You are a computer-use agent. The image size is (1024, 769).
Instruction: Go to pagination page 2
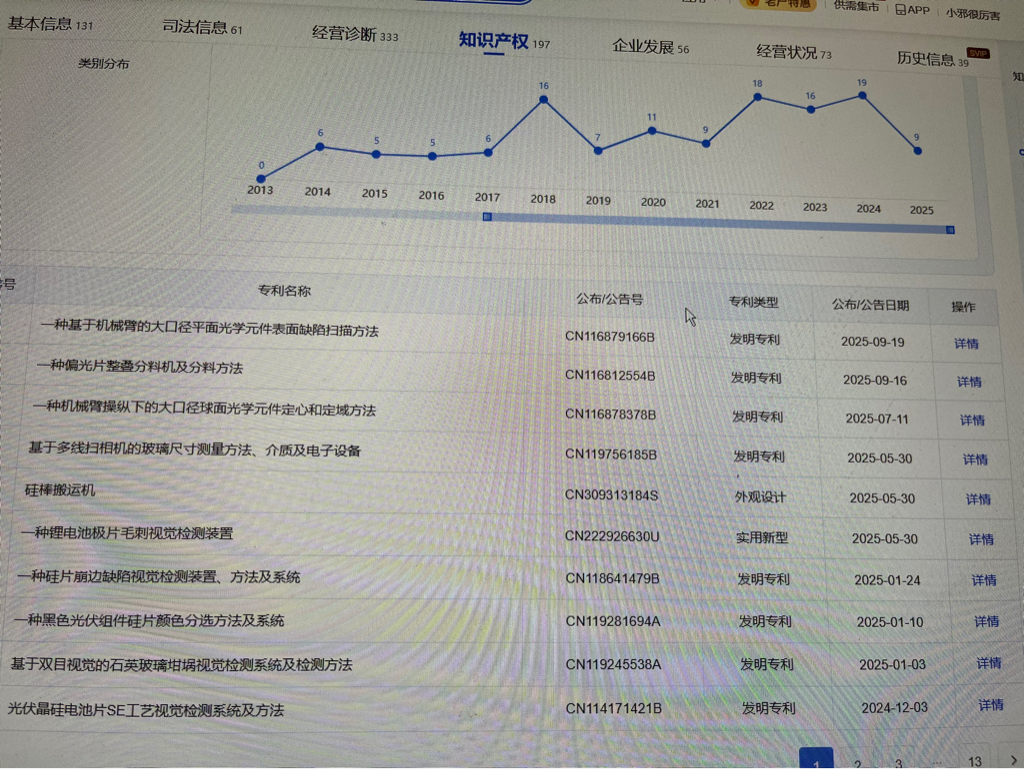(857, 762)
